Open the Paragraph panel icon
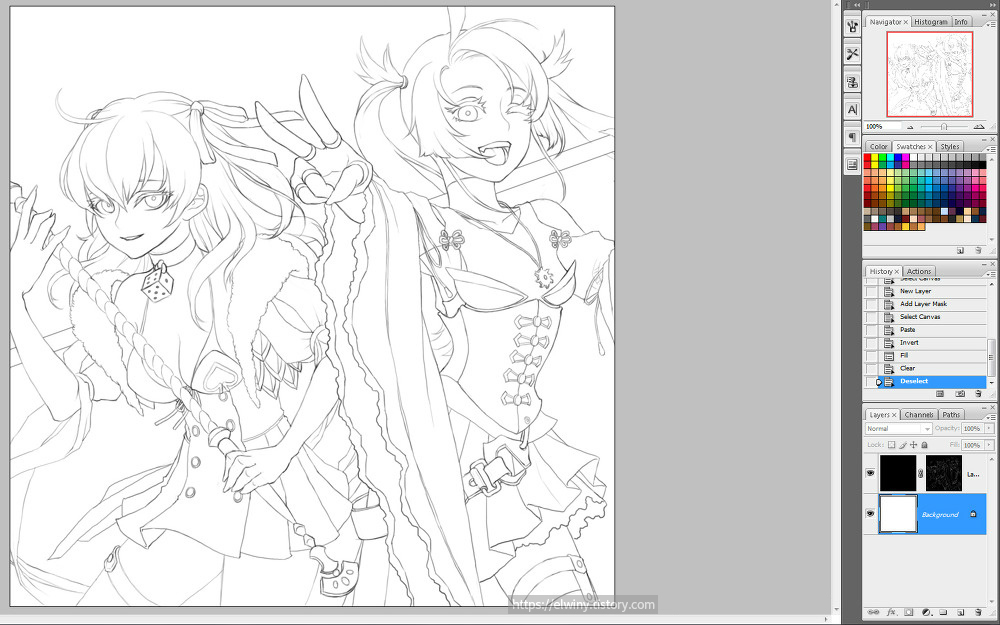This screenshot has width=1000, height=625. pyautogui.click(x=852, y=137)
